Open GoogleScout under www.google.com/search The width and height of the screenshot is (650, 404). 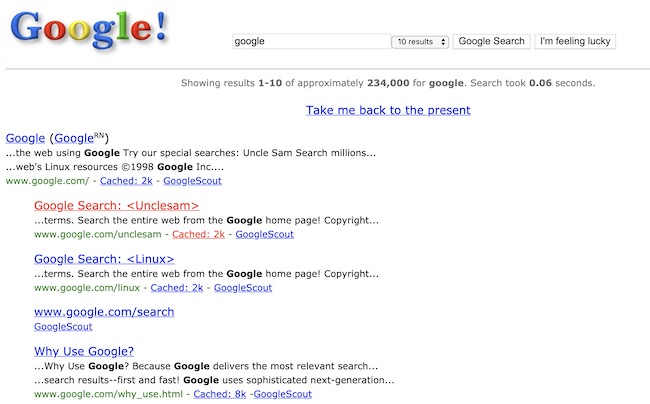[x=63, y=327]
